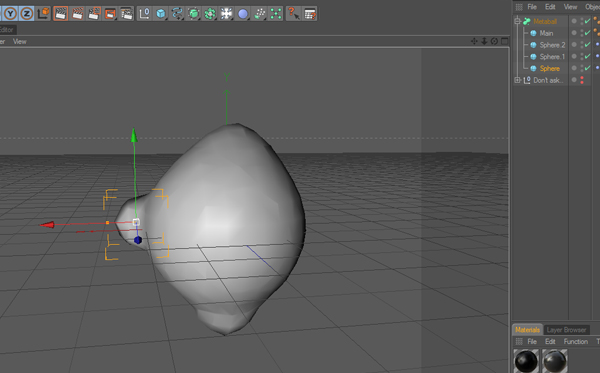This screenshot has width=600, height=373.
Task: Click the viewport maximize toggle icon
Action: point(505,41)
